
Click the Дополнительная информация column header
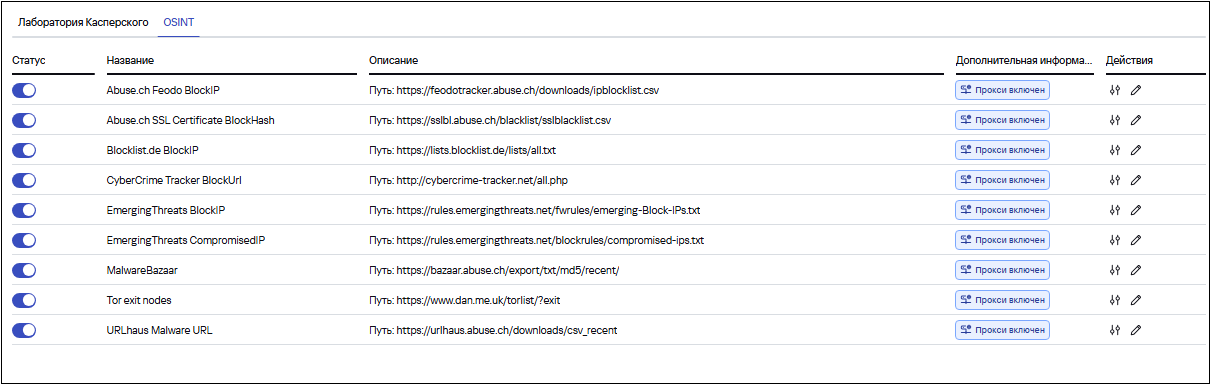click(x=1024, y=60)
